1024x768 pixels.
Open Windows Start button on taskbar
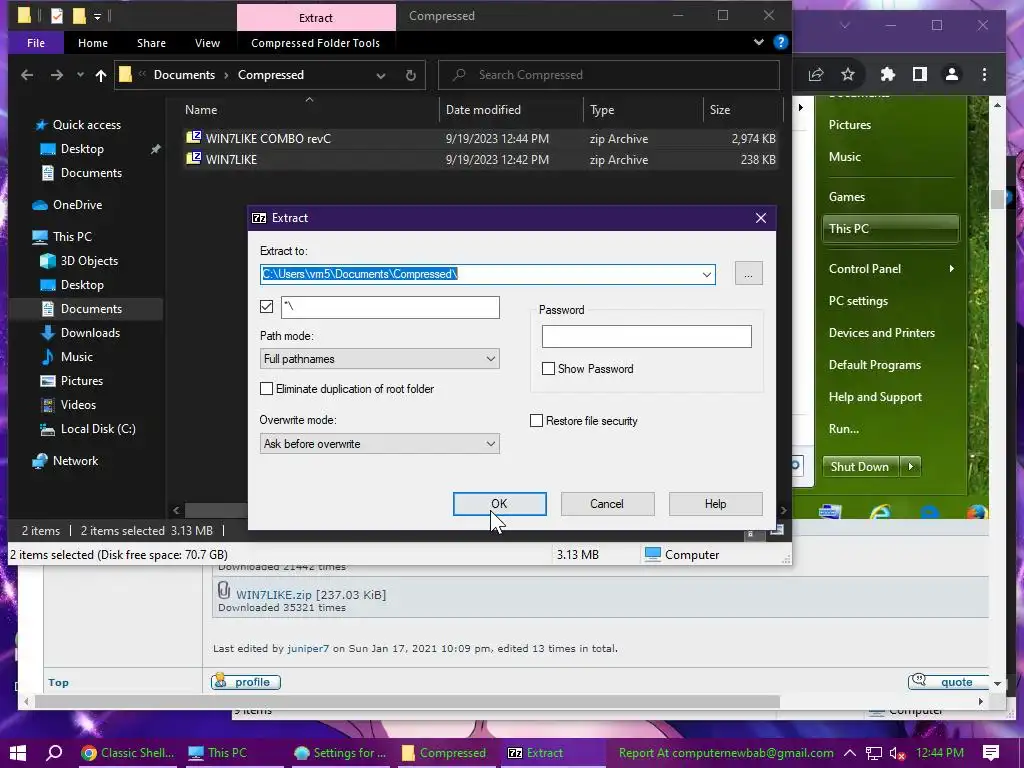click(18, 753)
